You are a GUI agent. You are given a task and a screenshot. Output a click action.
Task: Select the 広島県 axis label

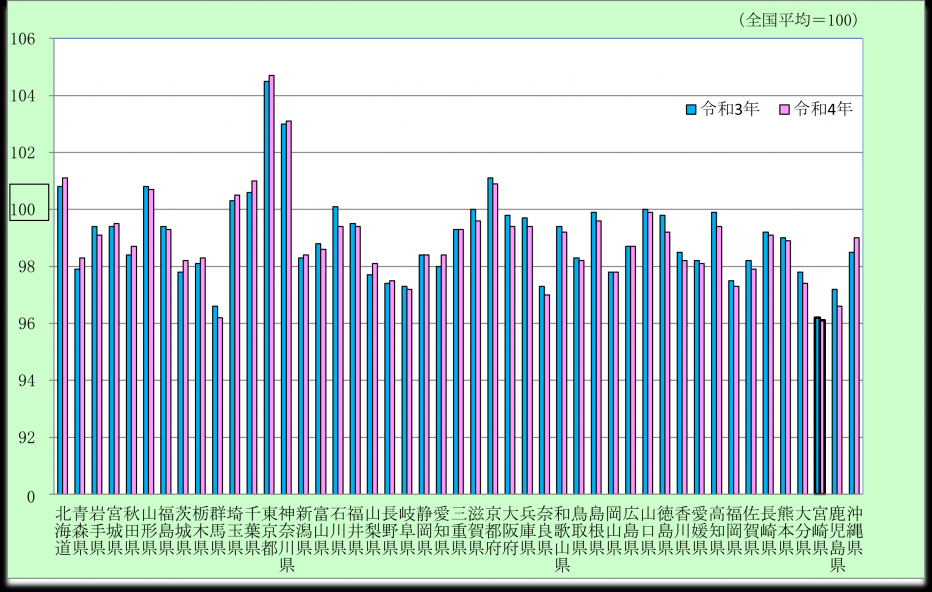pyautogui.click(x=632, y=531)
